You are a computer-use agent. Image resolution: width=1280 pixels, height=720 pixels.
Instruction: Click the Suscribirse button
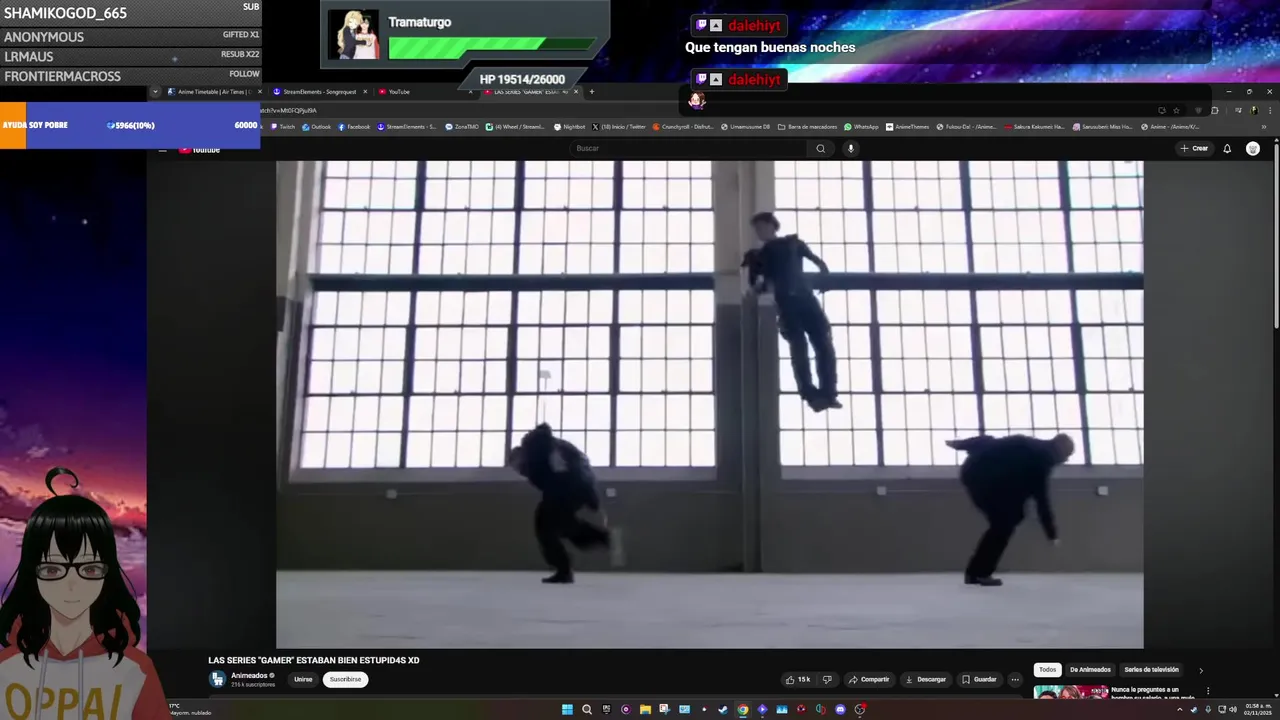tap(345, 679)
